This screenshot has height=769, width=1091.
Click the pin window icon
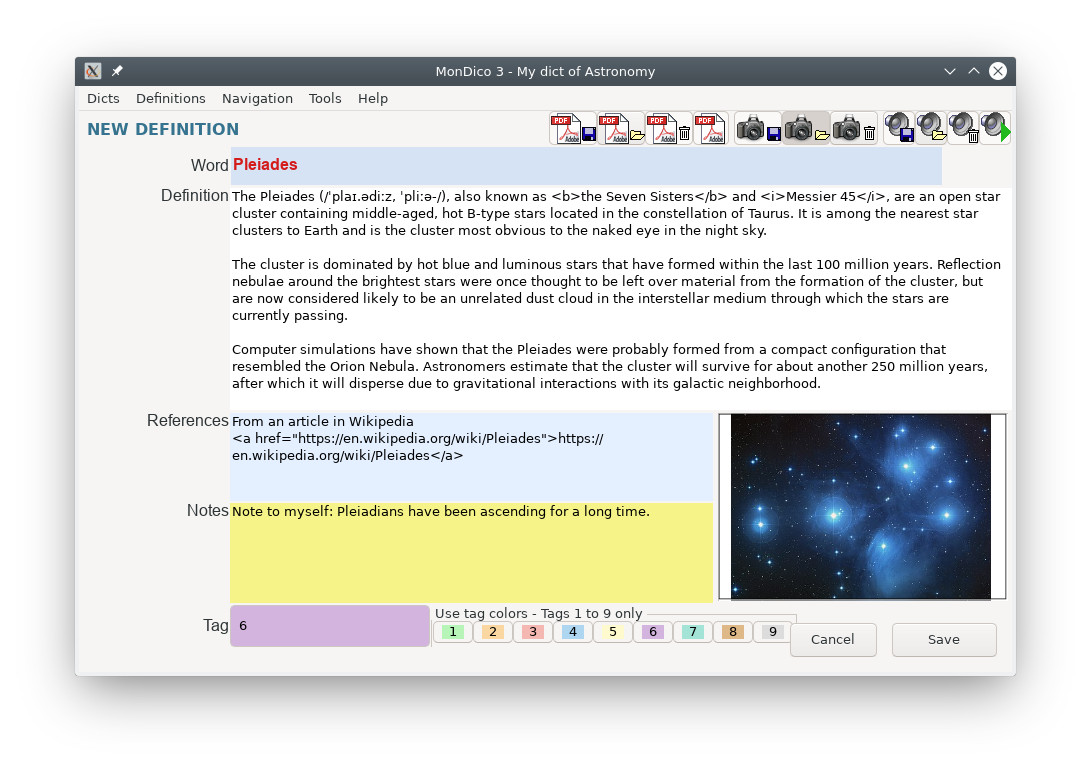[x=117, y=71]
